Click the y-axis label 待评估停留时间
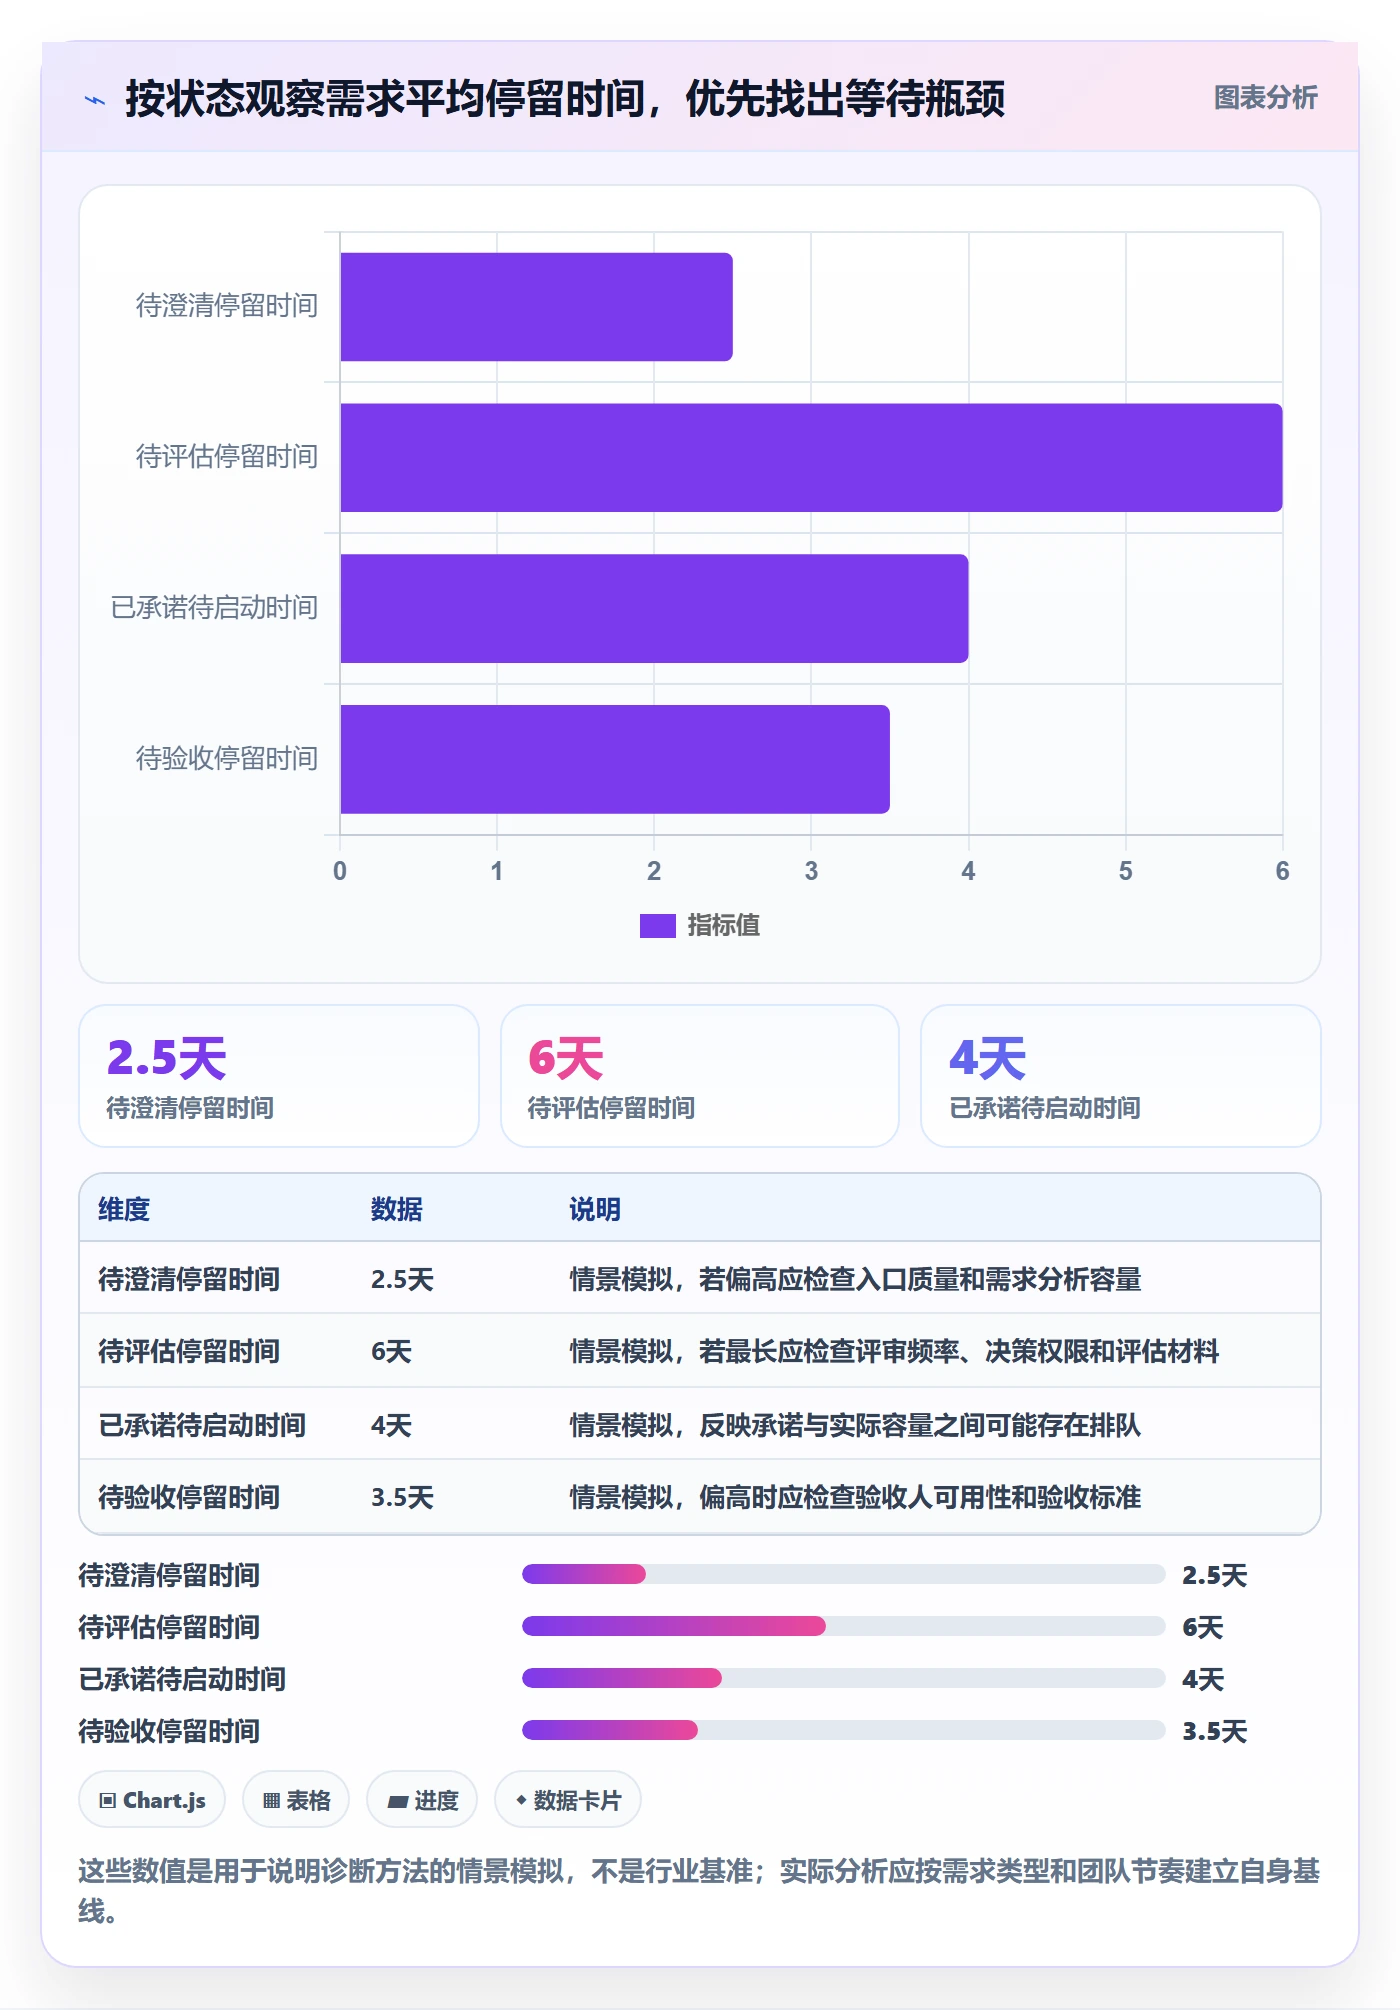The width and height of the screenshot is (1400, 2010). 227,457
